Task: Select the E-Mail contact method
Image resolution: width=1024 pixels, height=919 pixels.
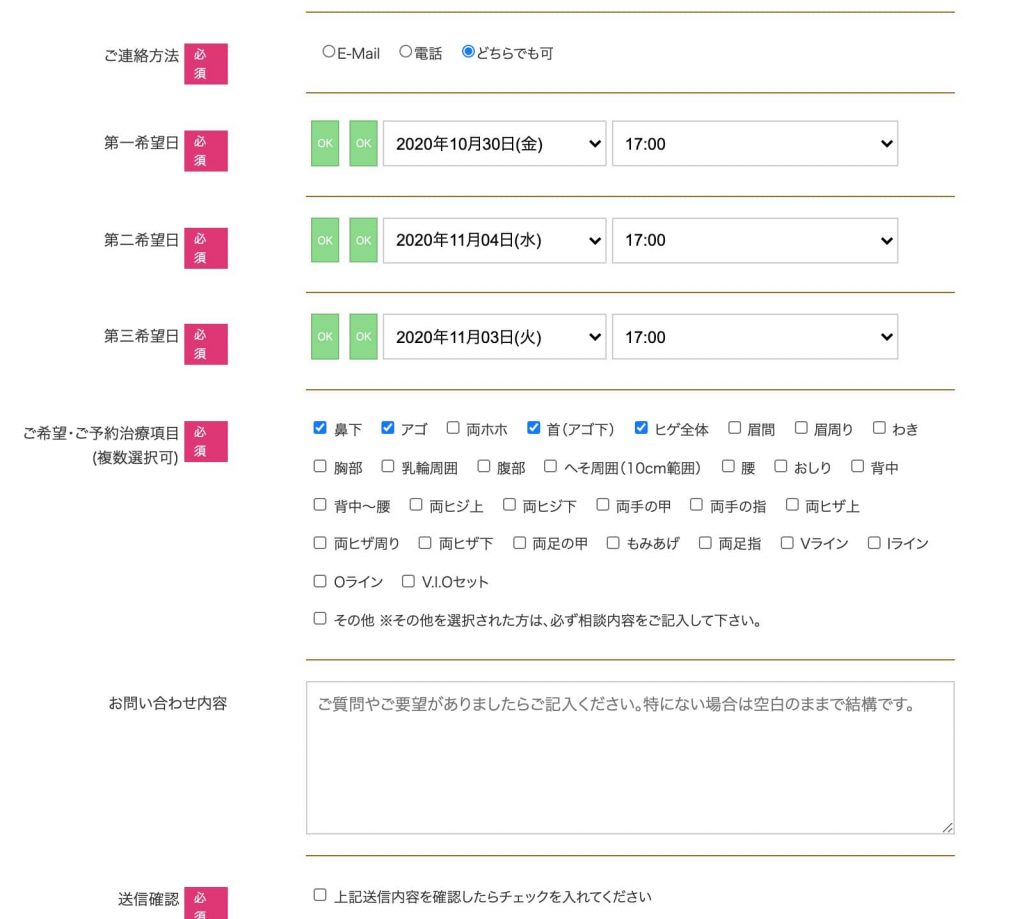Action: 328,53
